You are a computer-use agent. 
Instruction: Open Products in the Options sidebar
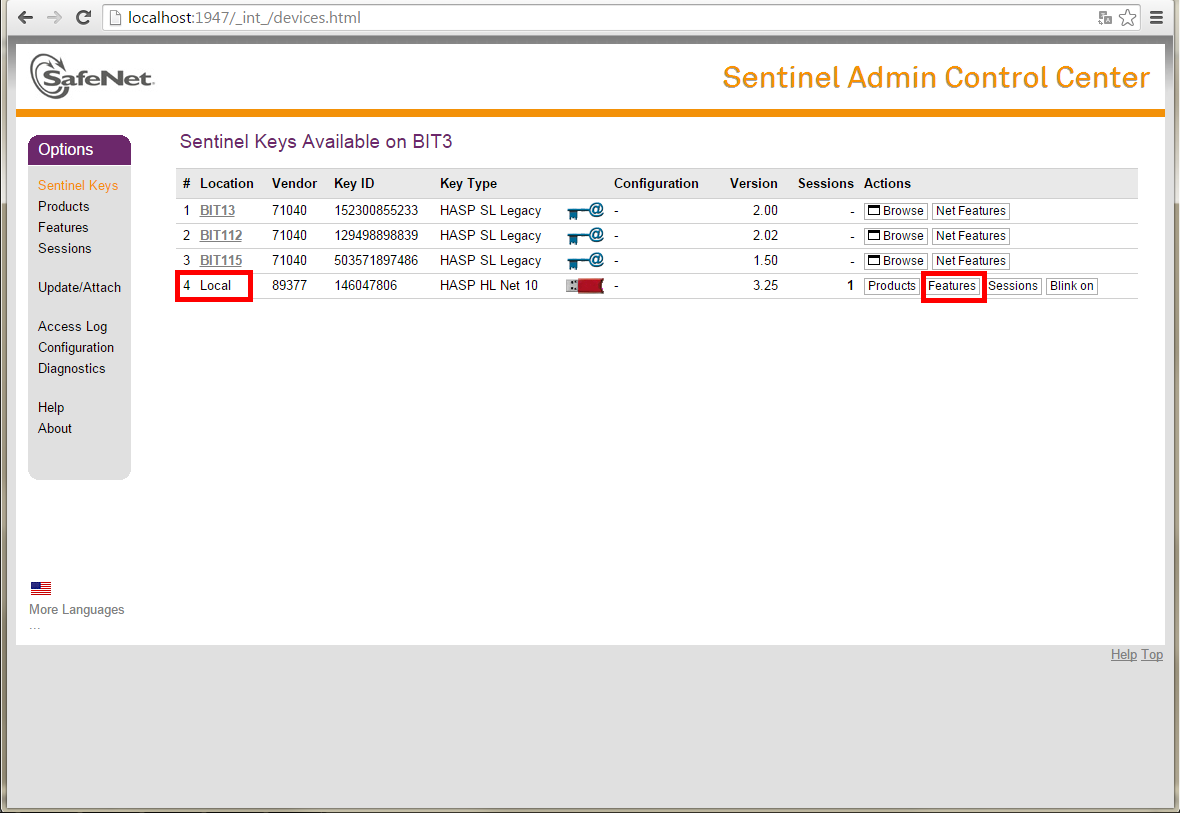[63, 206]
